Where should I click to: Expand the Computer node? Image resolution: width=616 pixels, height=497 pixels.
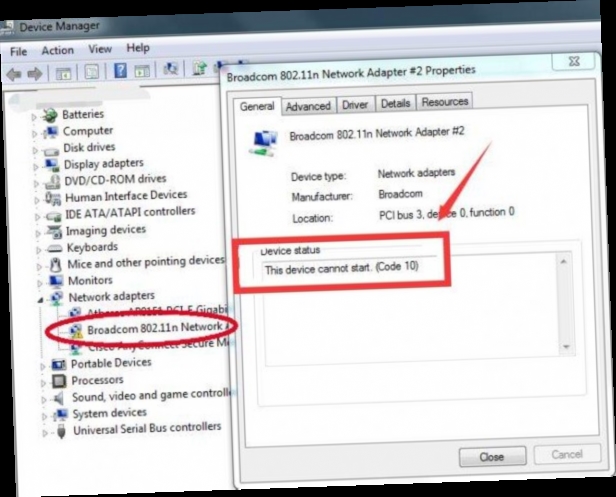pyautogui.click(x=35, y=134)
